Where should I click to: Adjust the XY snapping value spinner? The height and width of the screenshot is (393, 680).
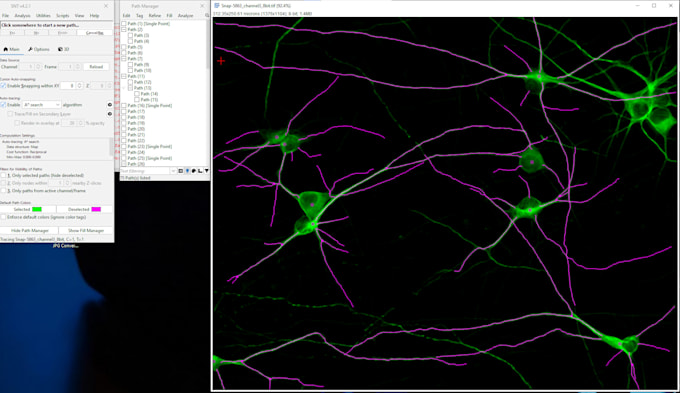coord(79,86)
